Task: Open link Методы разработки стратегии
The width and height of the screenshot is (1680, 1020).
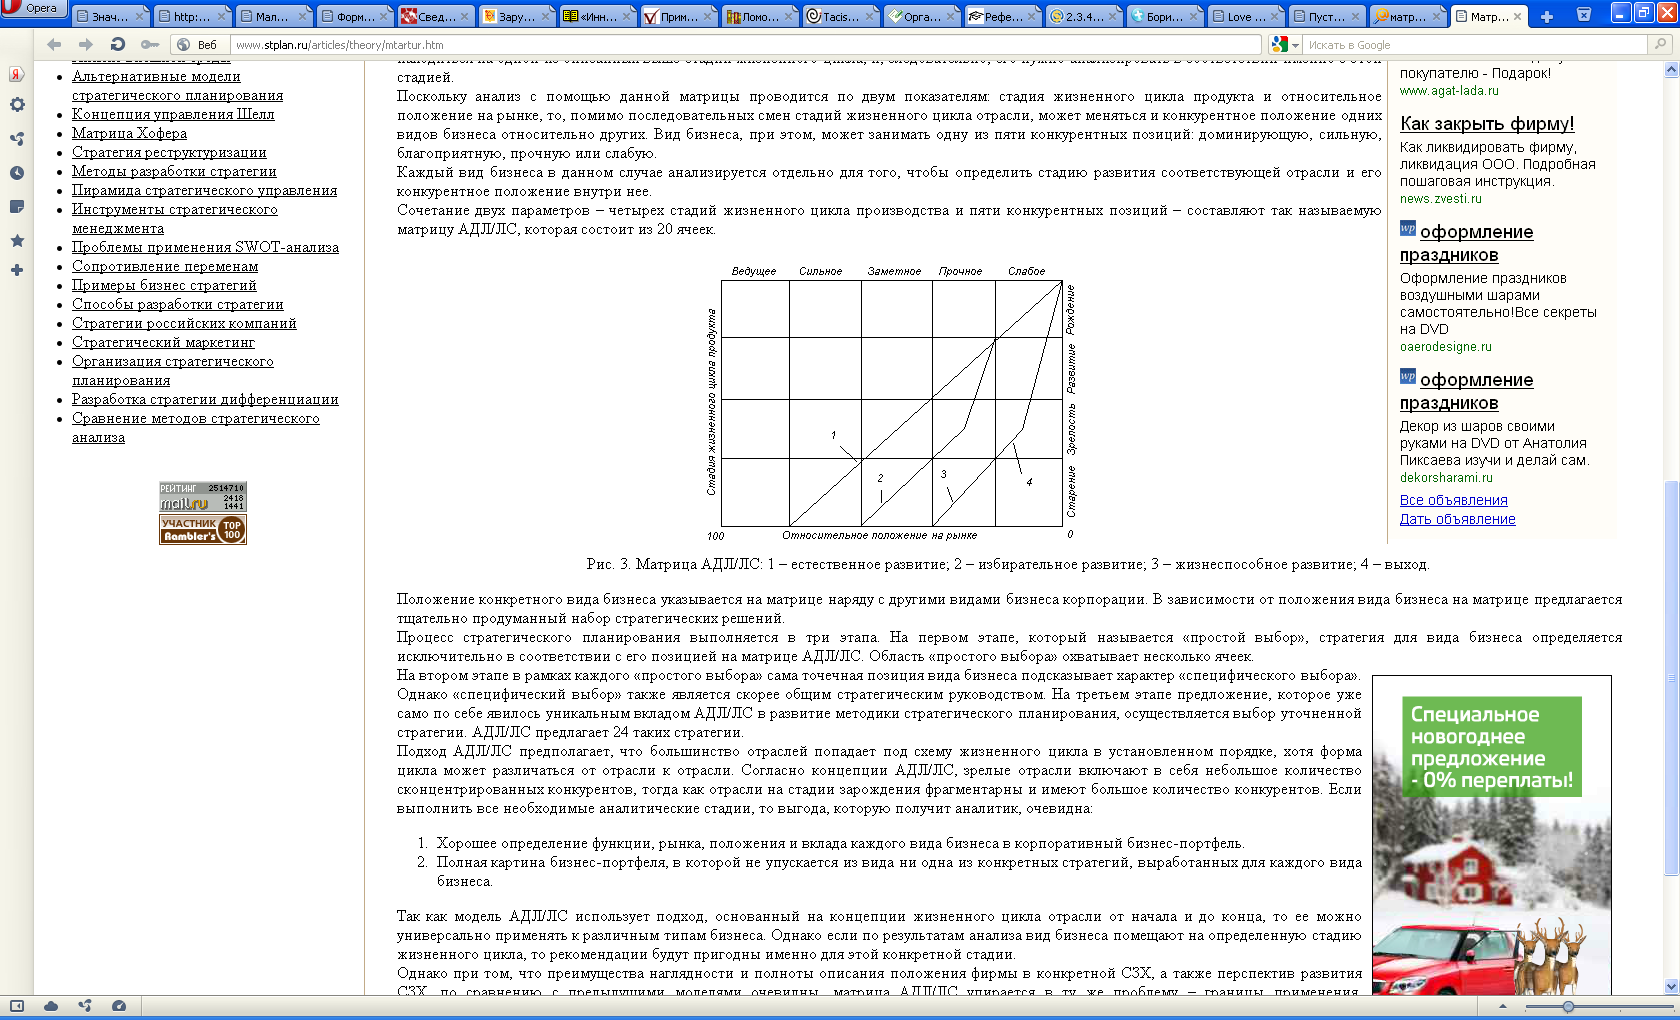Action: (174, 171)
